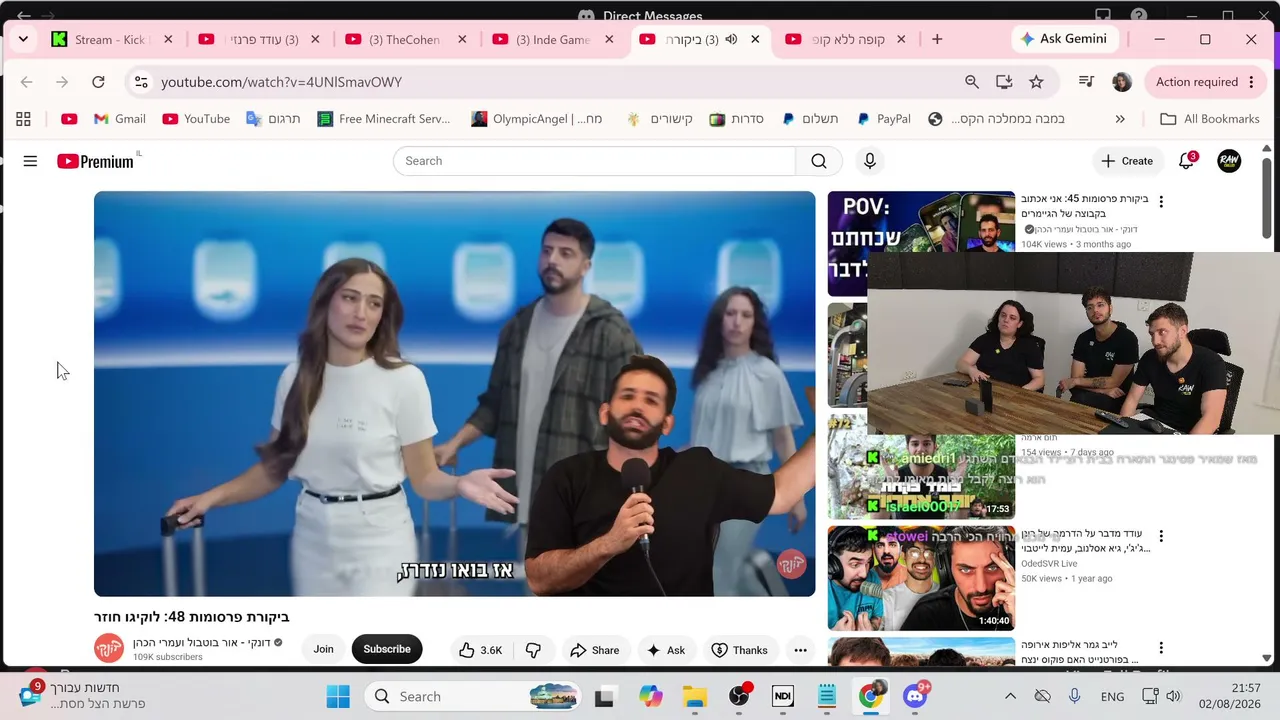Bookmark this page with the star icon
The height and width of the screenshot is (720, 1280).
[x=1036, y=82]
